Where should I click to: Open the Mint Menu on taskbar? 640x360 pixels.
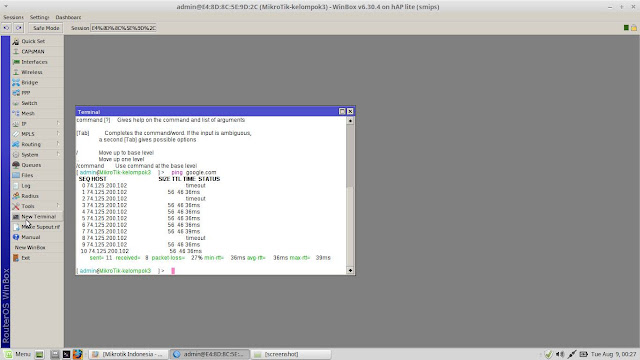pyautogui.click(x=17, y=354)
